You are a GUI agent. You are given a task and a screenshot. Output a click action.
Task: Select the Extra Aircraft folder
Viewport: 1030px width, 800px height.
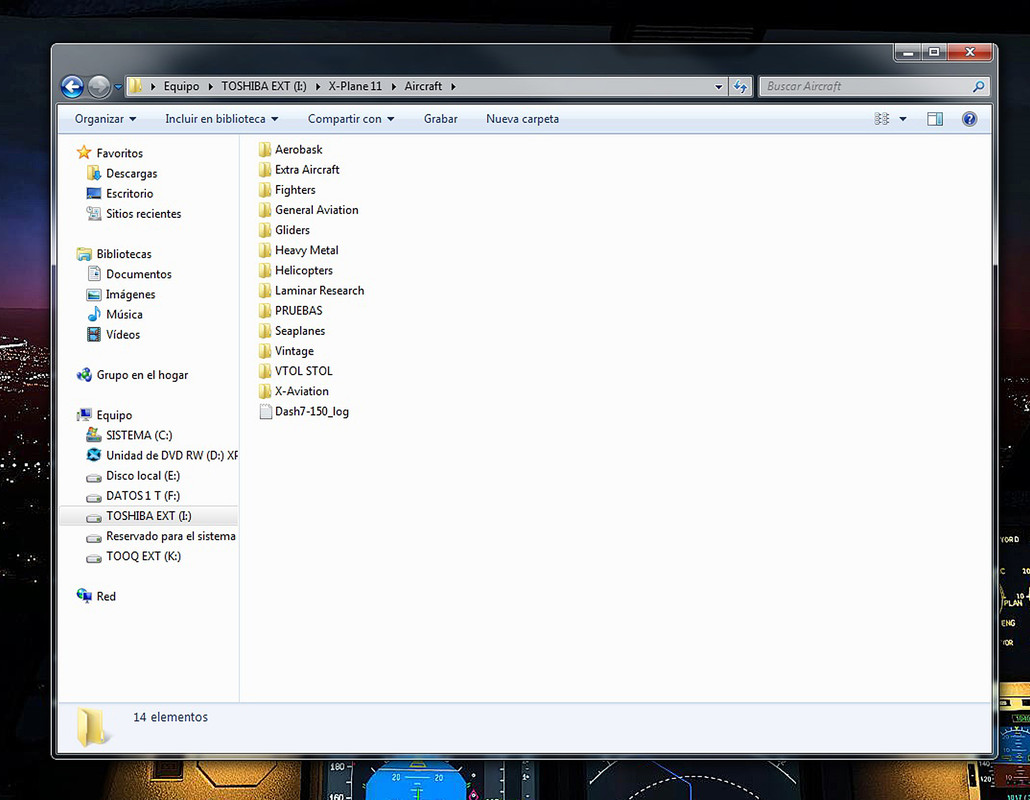(x=307, y=169)
